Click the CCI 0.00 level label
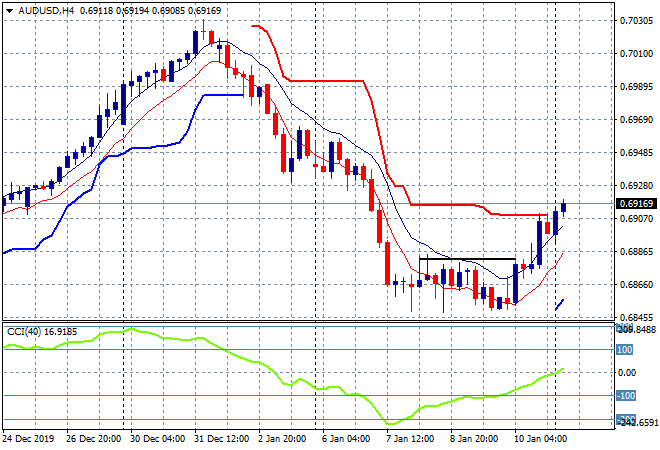Image resolution: width=660 pixels, height=450 pixels. 627,373
